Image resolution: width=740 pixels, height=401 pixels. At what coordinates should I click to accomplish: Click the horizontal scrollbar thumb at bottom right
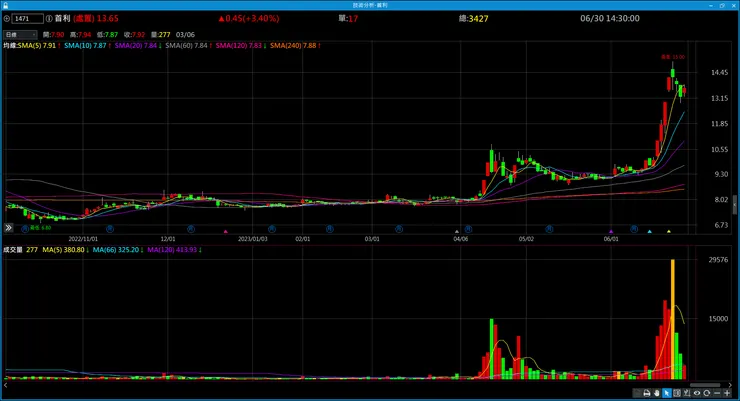pos(705,385)
